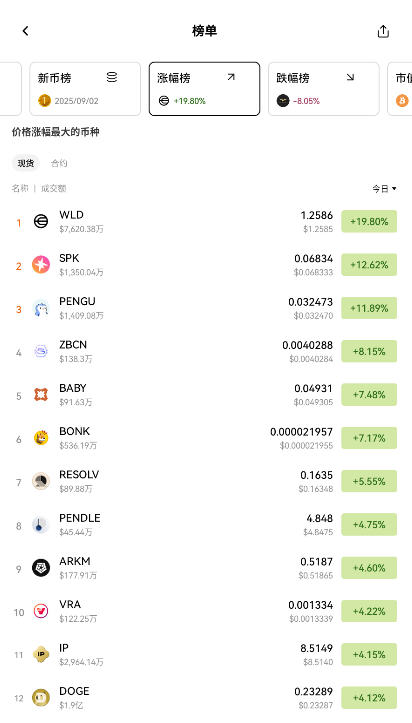Open the 今日 time range dropdown
The height and width of the screenshot is (723, 412).
pos(384,189)
